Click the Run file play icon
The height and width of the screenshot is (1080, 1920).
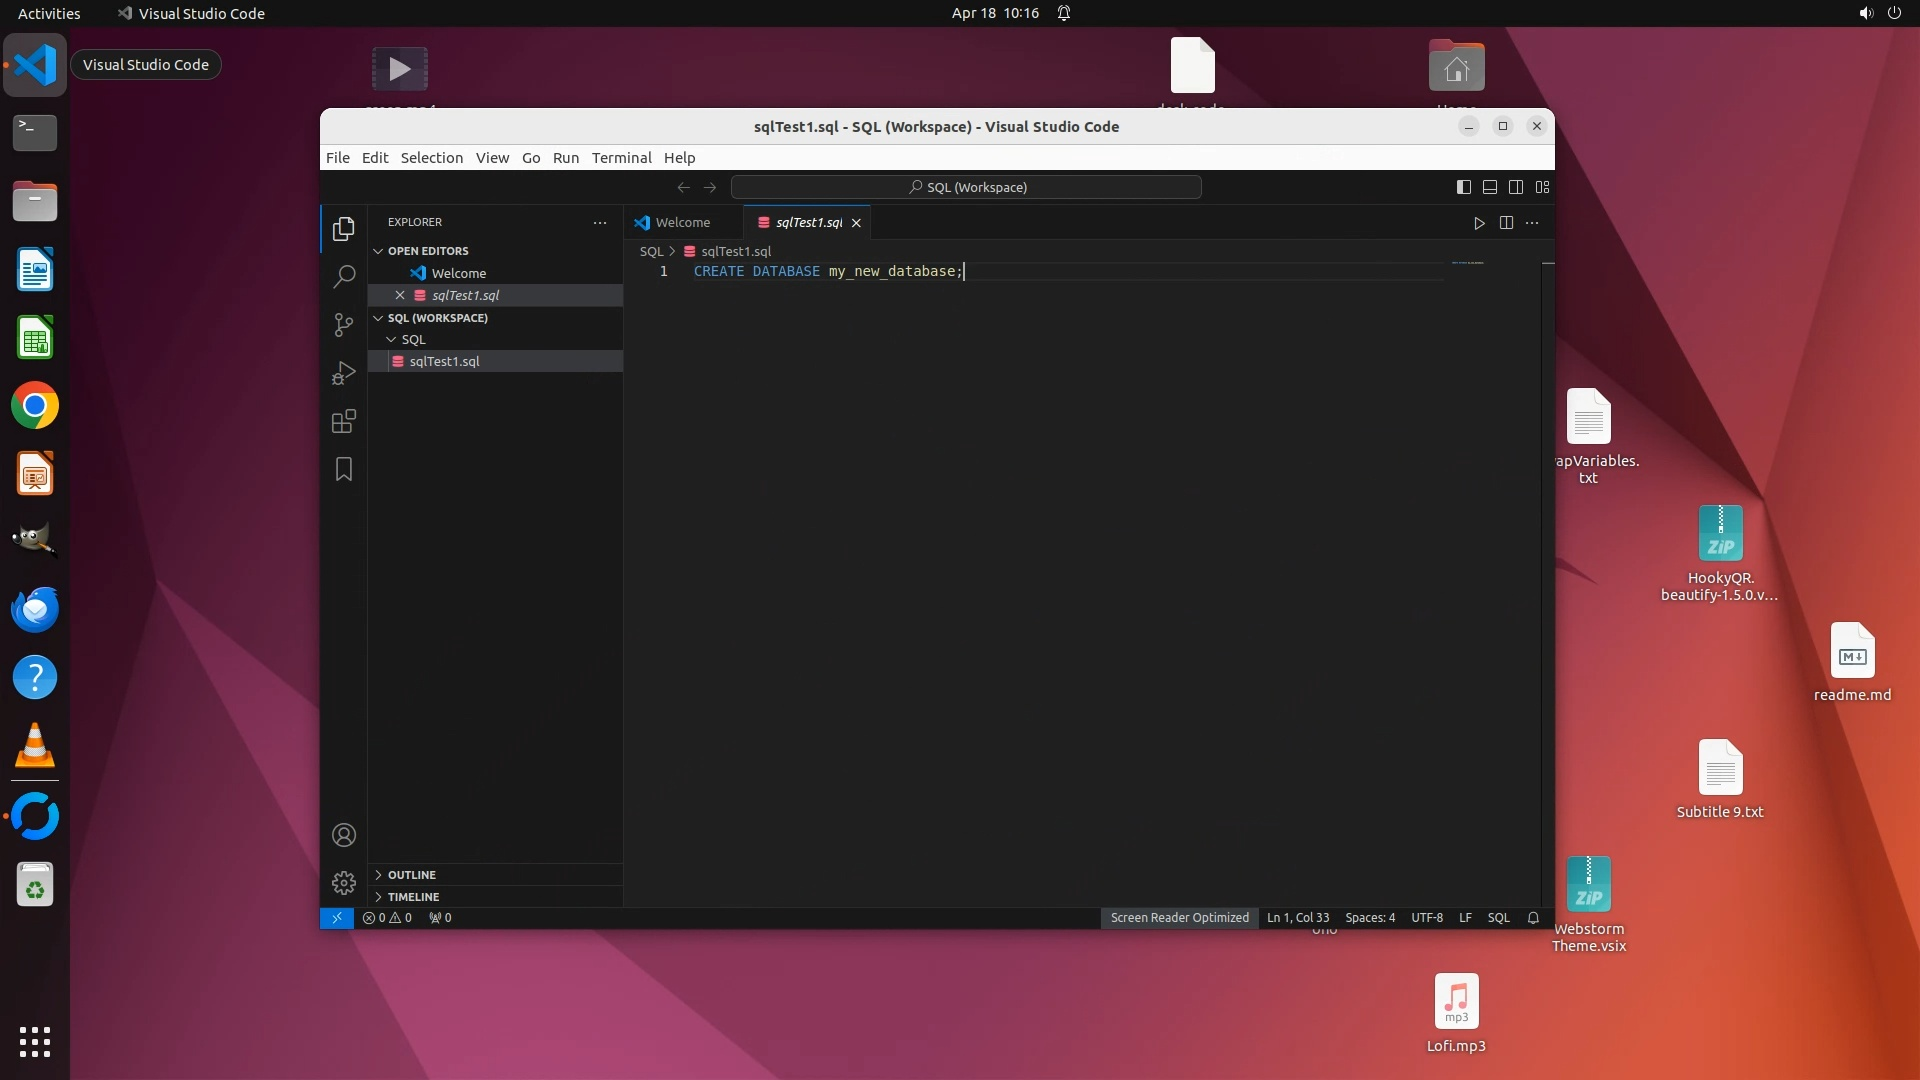coord(1479,223)
